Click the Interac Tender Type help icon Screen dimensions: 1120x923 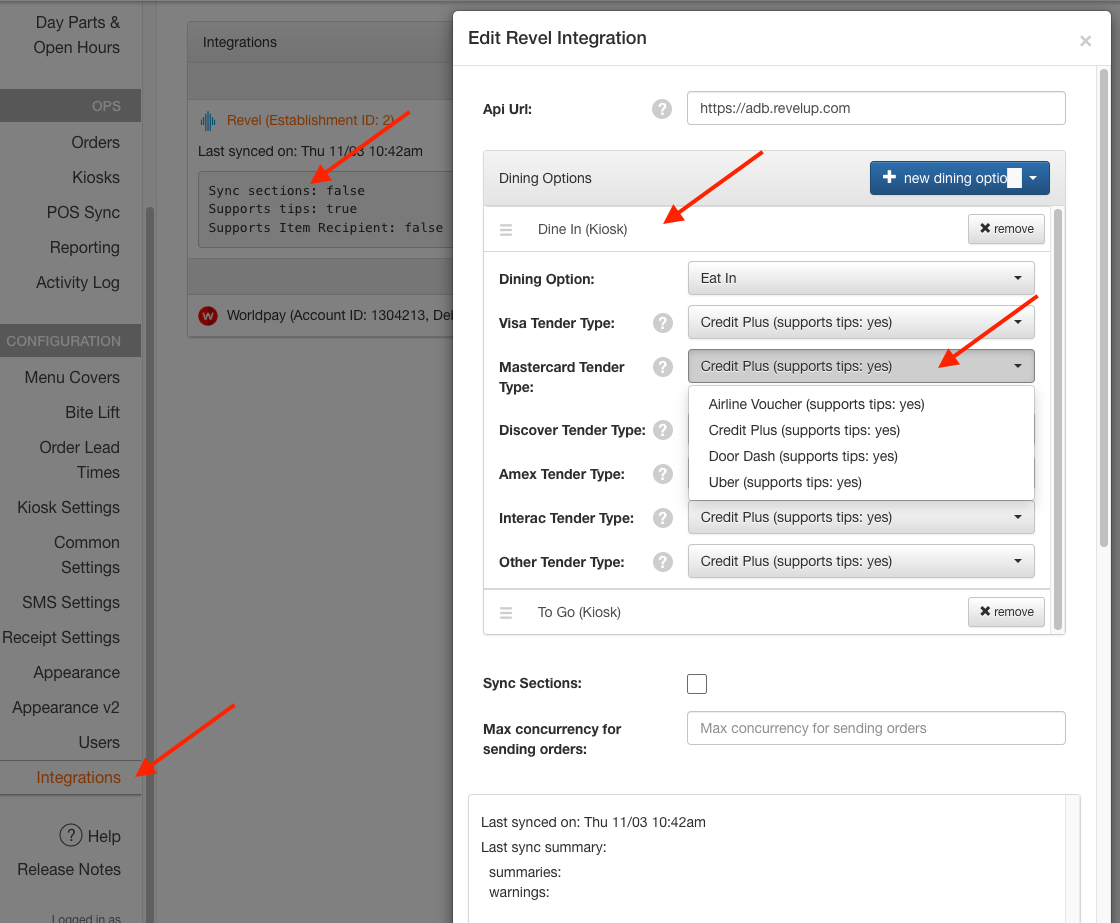(663, 518)
